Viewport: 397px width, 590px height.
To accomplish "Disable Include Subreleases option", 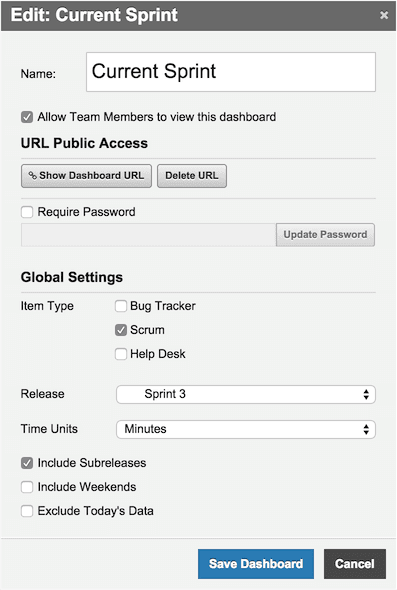I will tap(27, 463).
